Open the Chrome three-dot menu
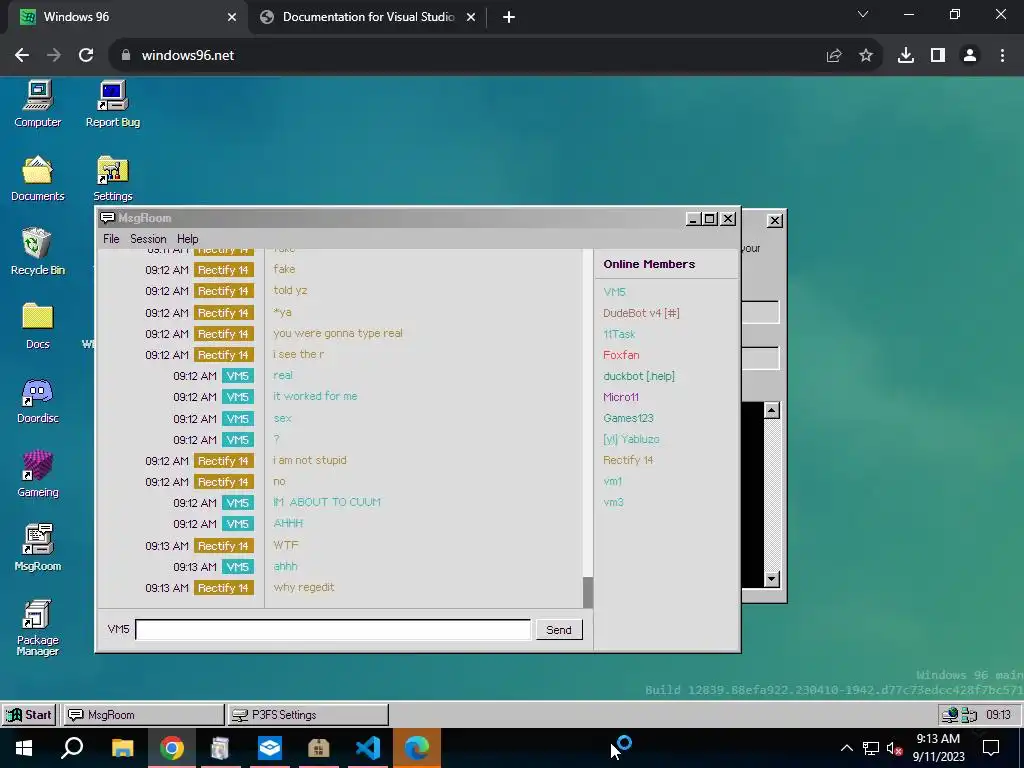Viewport: 1024px width, 768px height. [x=1002, y=56]
